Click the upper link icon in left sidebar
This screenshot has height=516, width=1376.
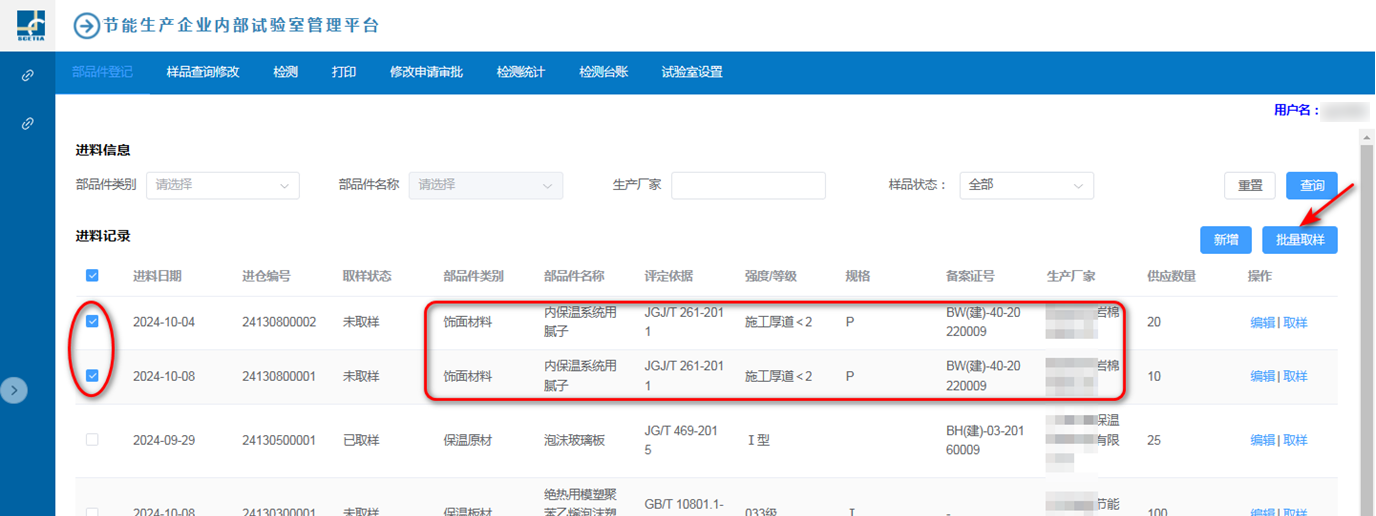(28, 76)
